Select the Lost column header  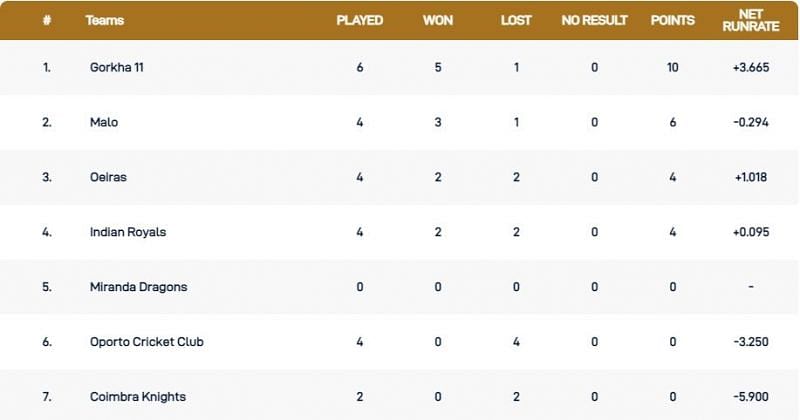click(x=516, y=20)
